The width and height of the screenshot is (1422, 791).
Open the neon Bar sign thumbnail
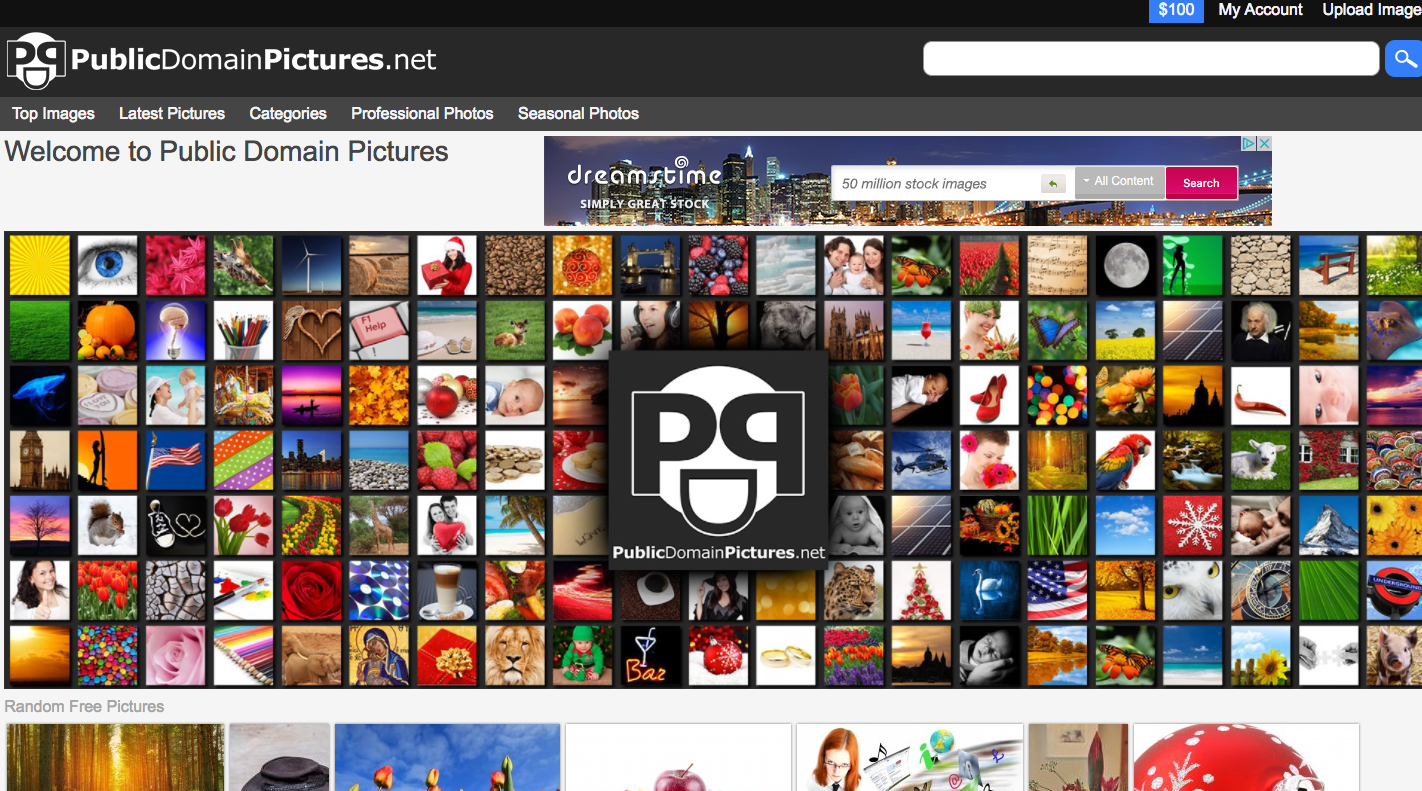[650, 655]
